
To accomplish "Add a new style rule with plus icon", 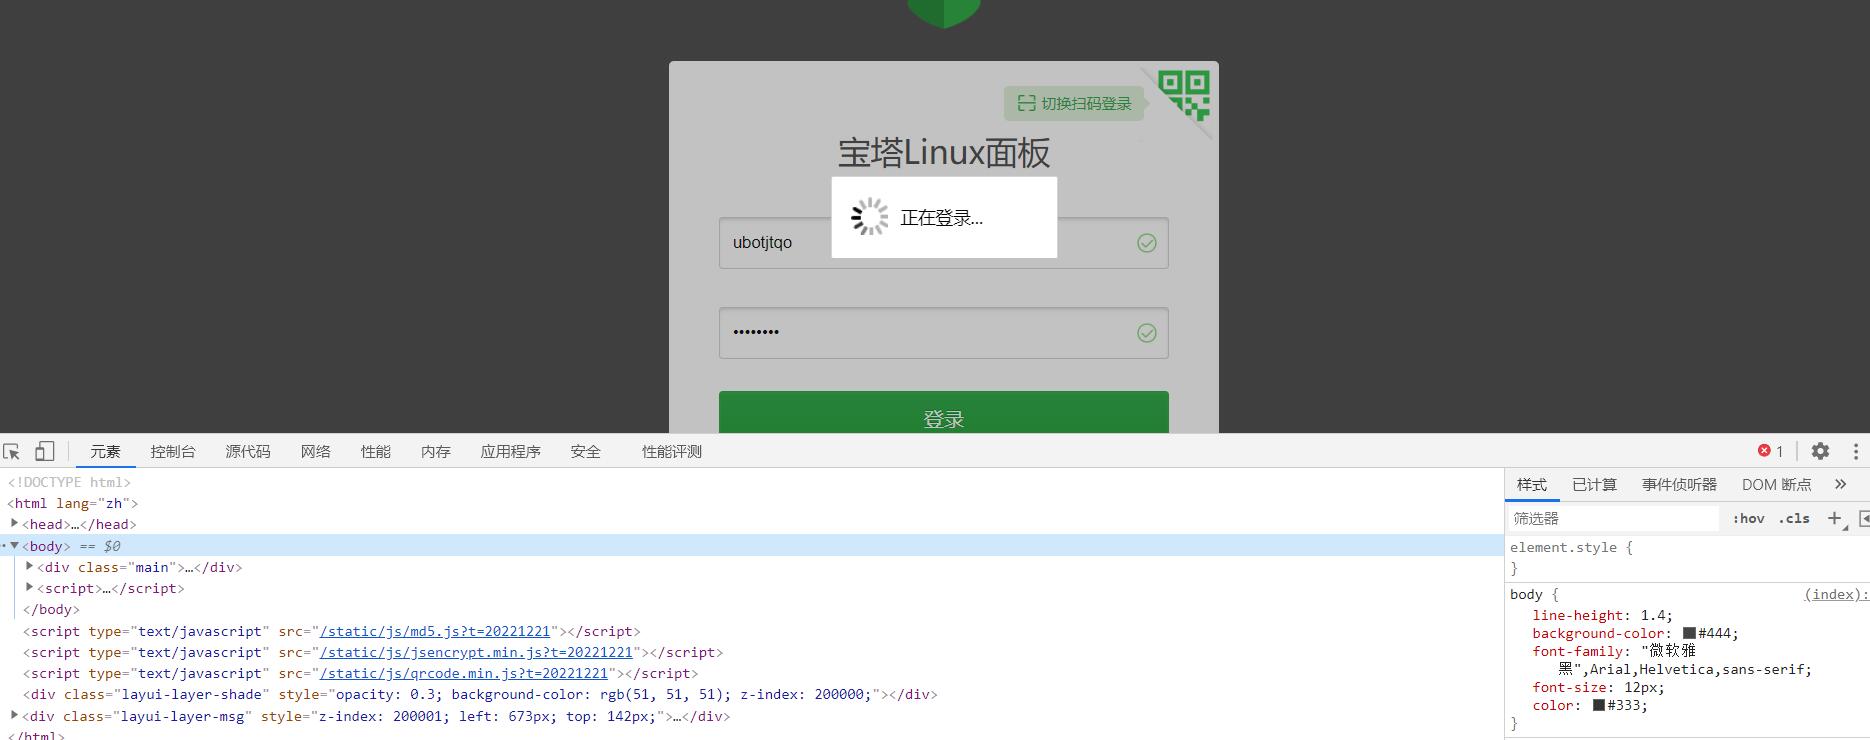I will [1834, 518].
